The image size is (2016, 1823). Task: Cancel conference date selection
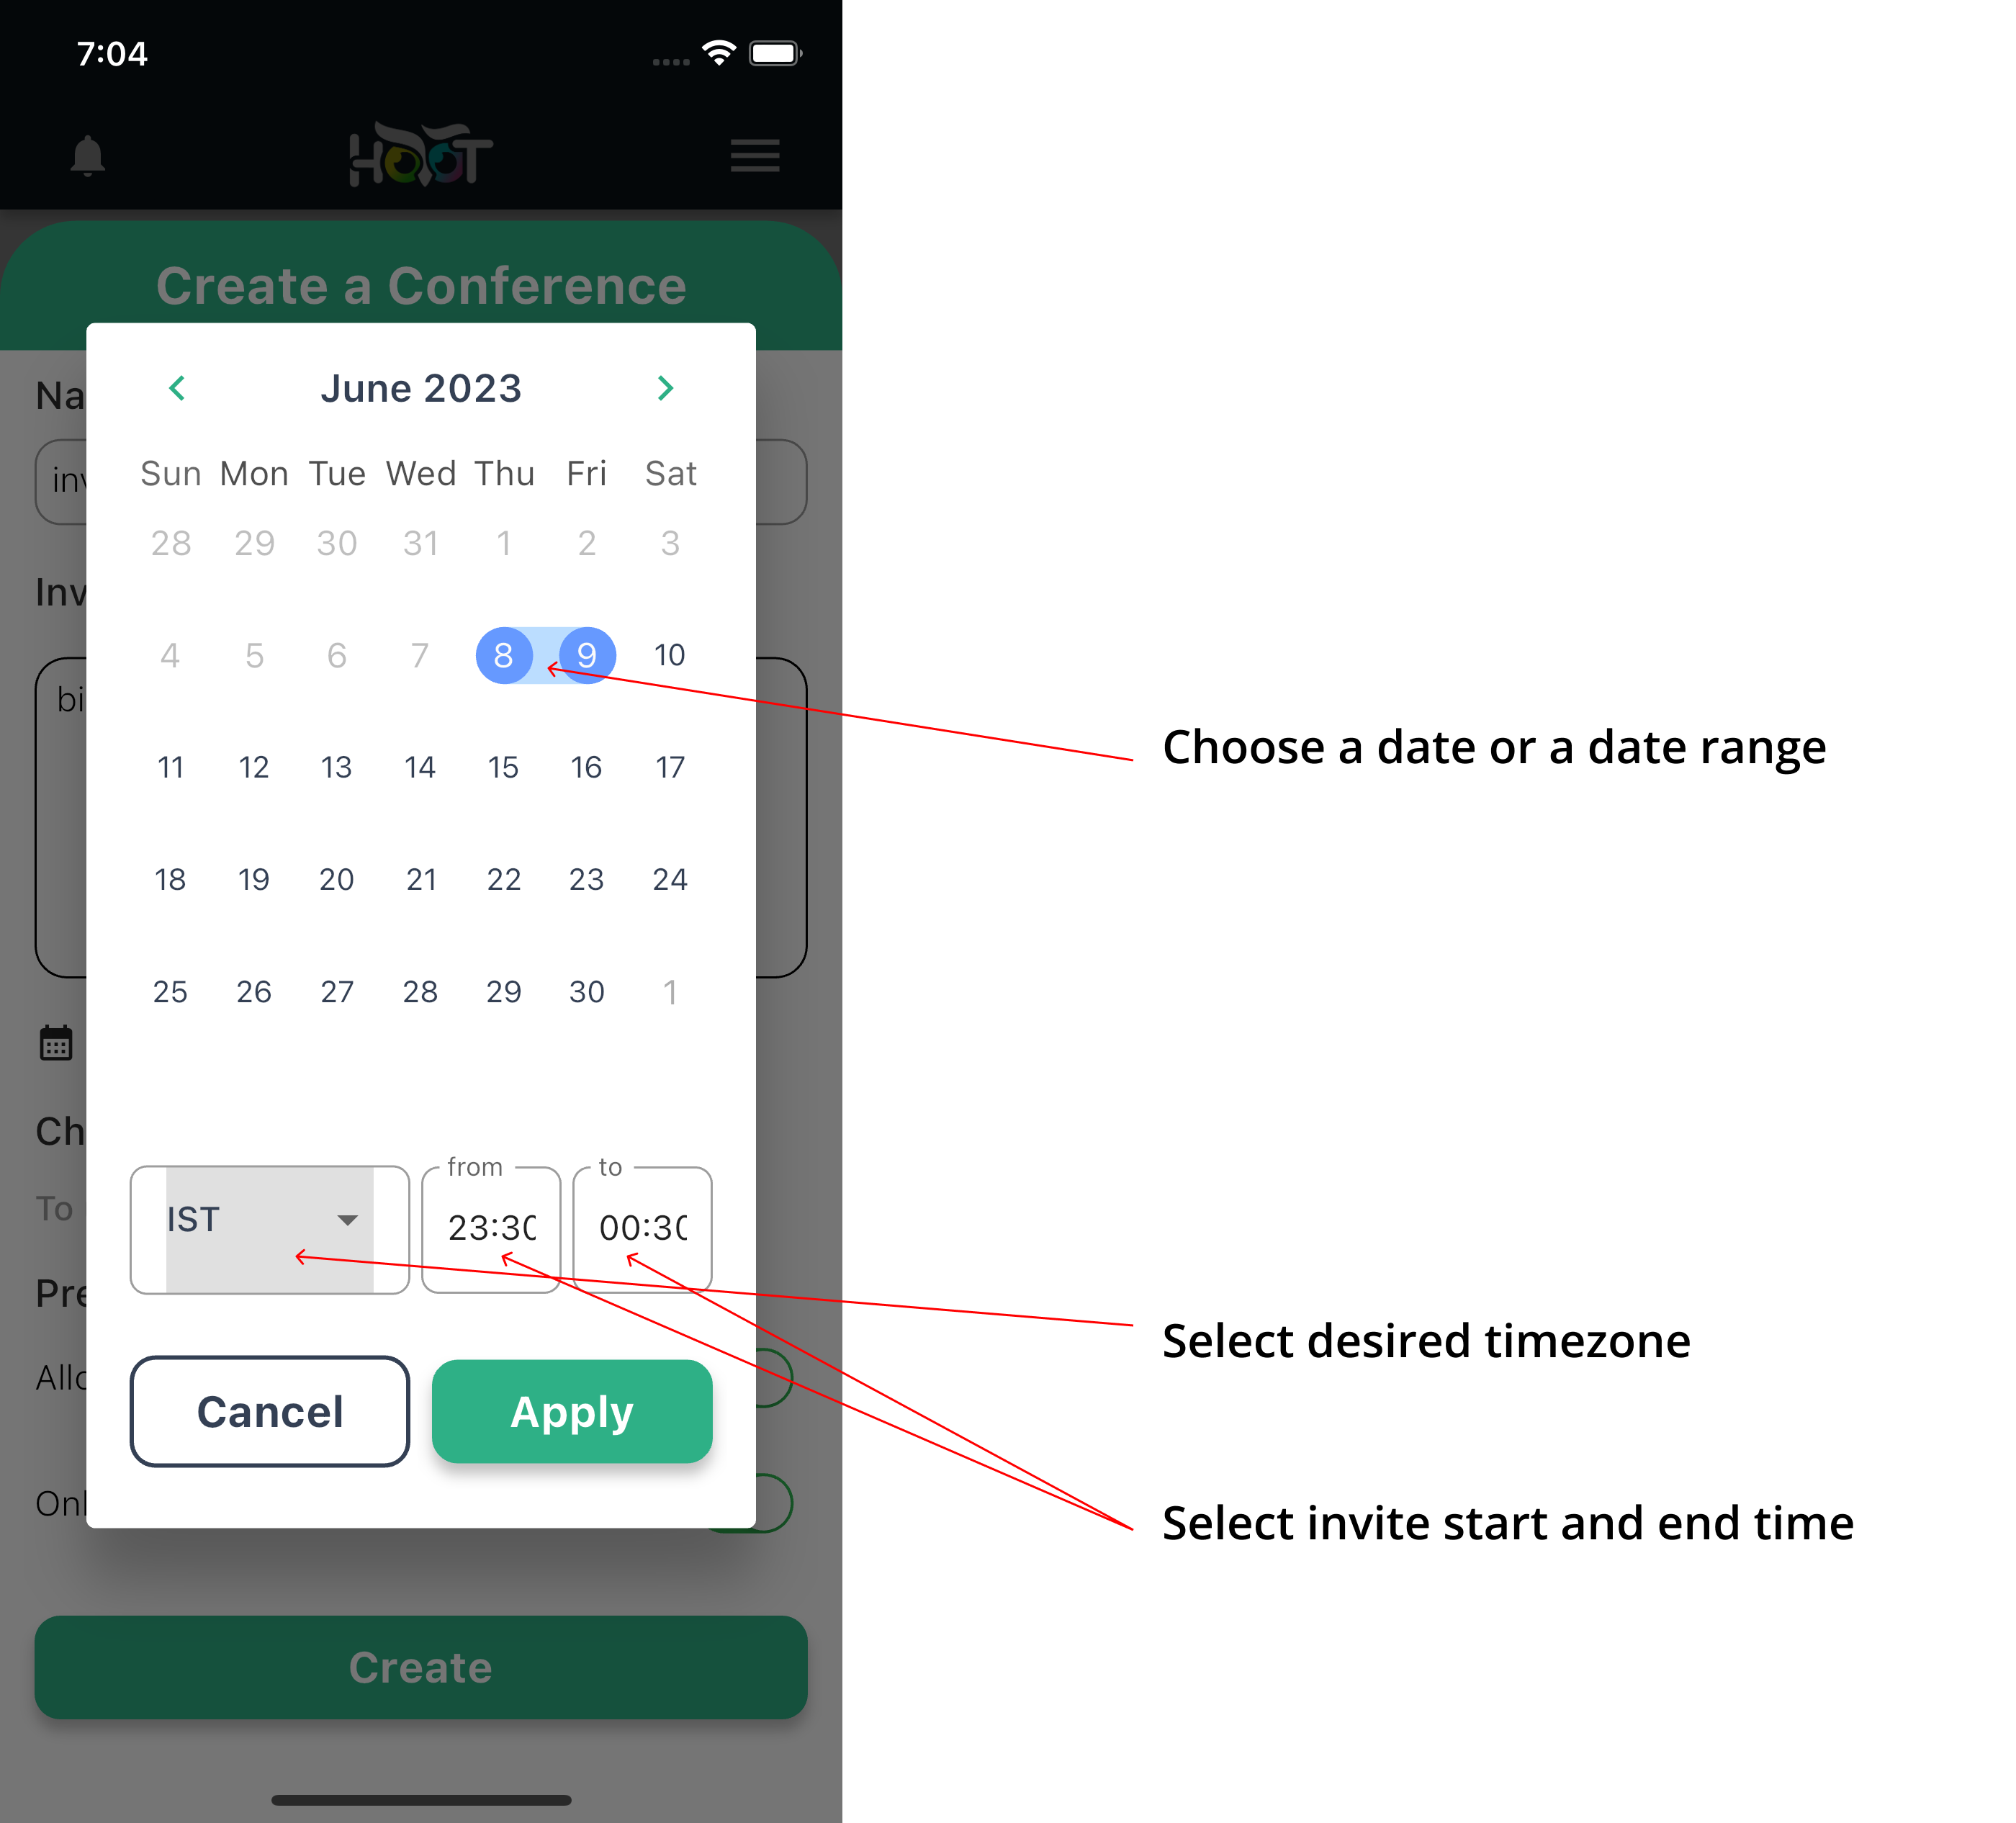[x=271, y=1410]
